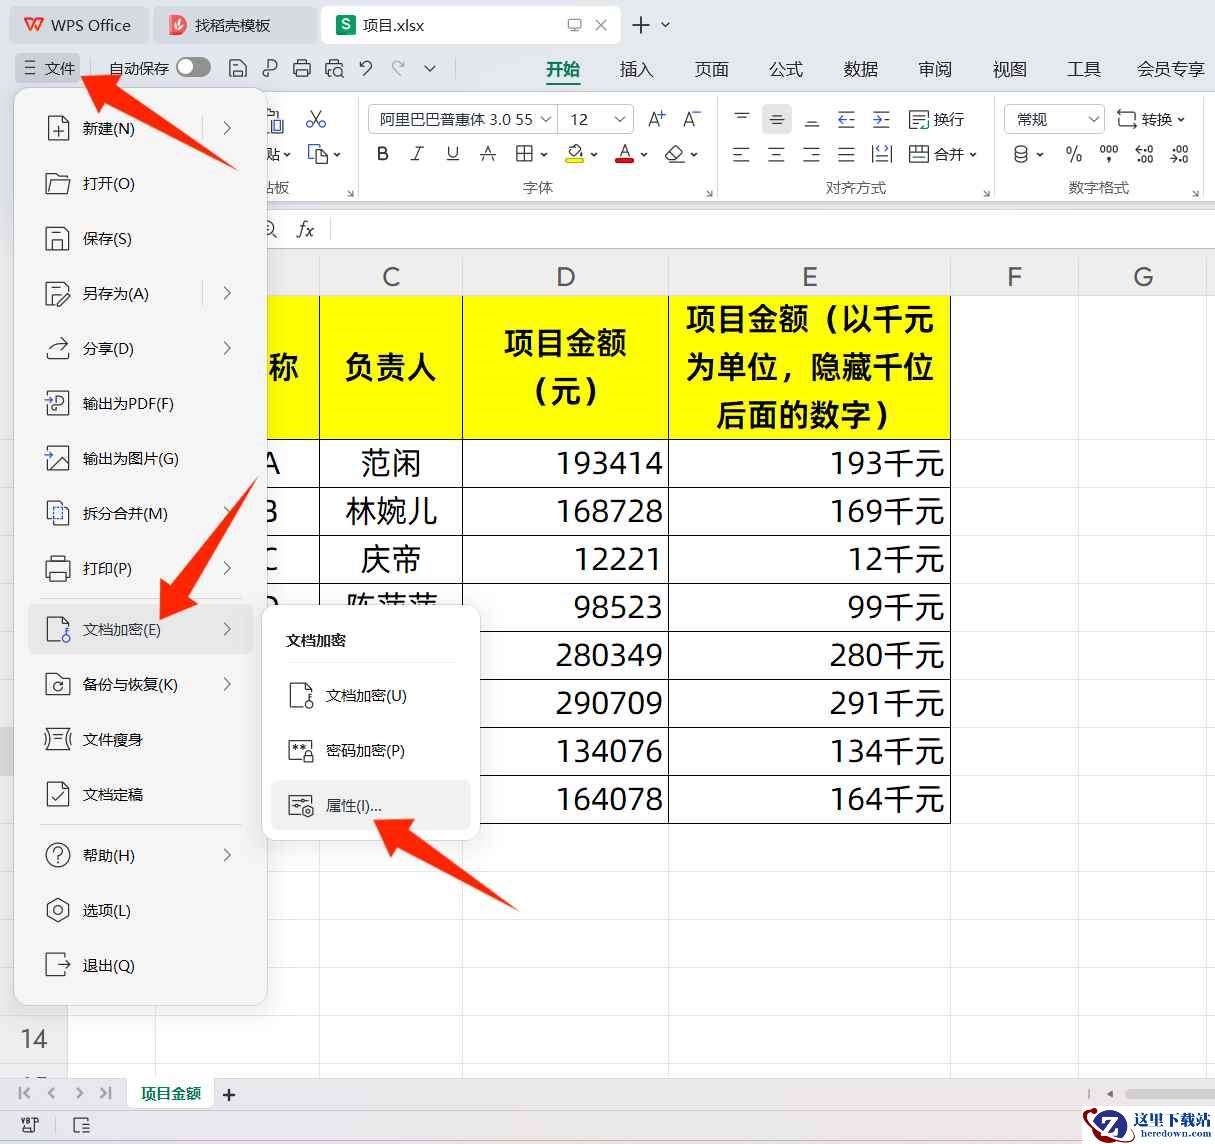This screenshot has width=1215, height=1144.
Task: Click the print icon in quick toolbar
Action: (302, 68)
